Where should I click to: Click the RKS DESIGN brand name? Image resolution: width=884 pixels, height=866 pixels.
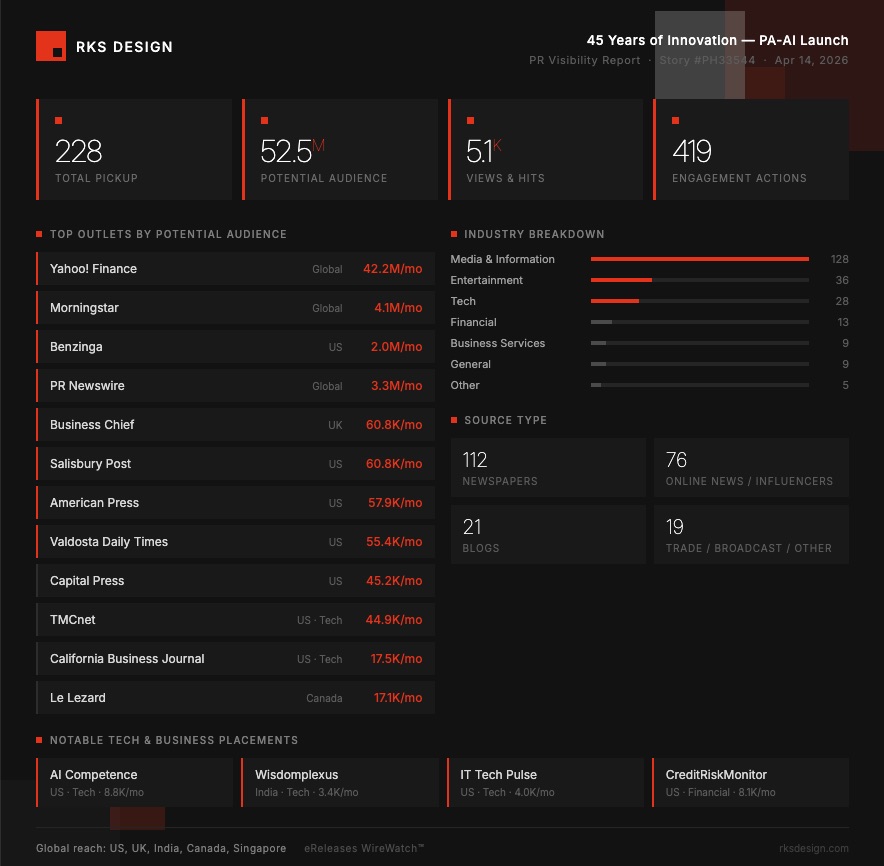(x=124, y=47)
